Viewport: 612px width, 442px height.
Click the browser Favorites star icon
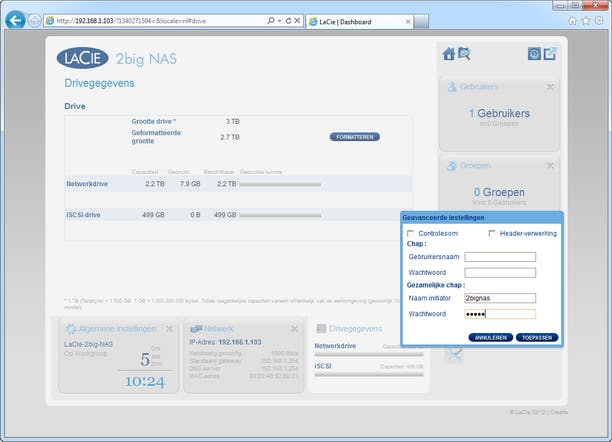586,21
